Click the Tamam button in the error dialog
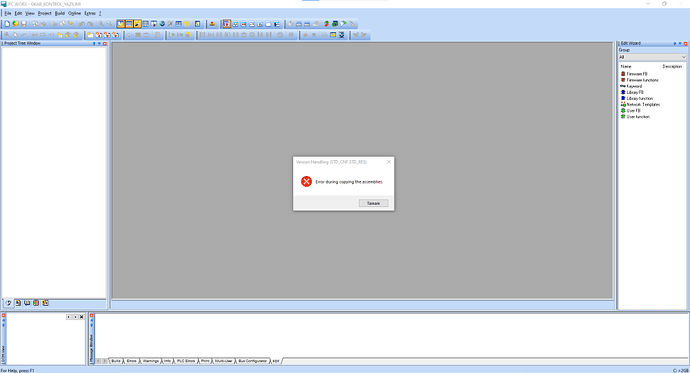Viewport: 690px width, 373px height. 373,203
